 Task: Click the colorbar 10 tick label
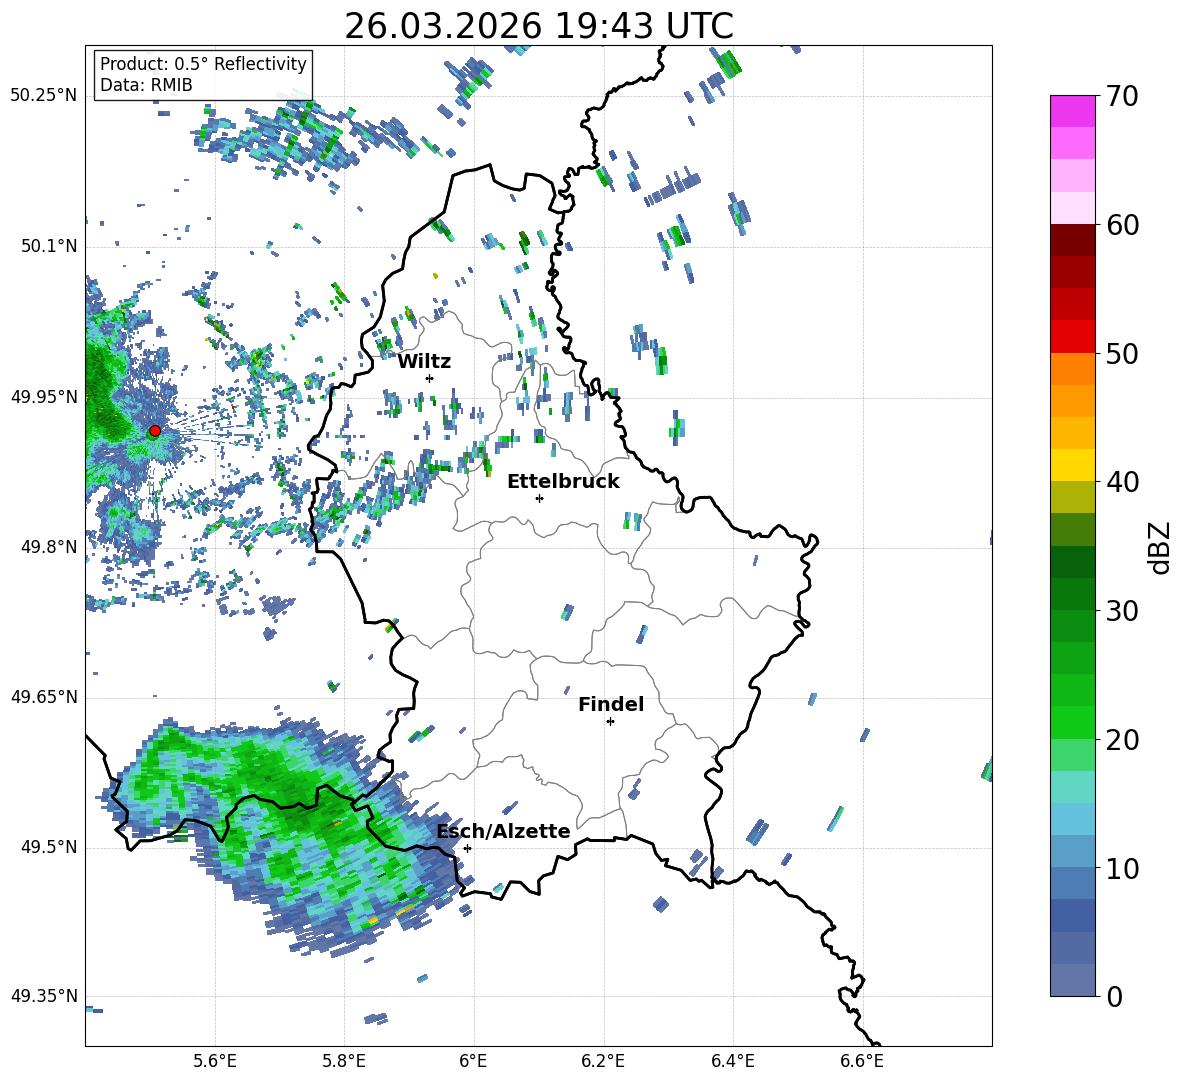1122,868
